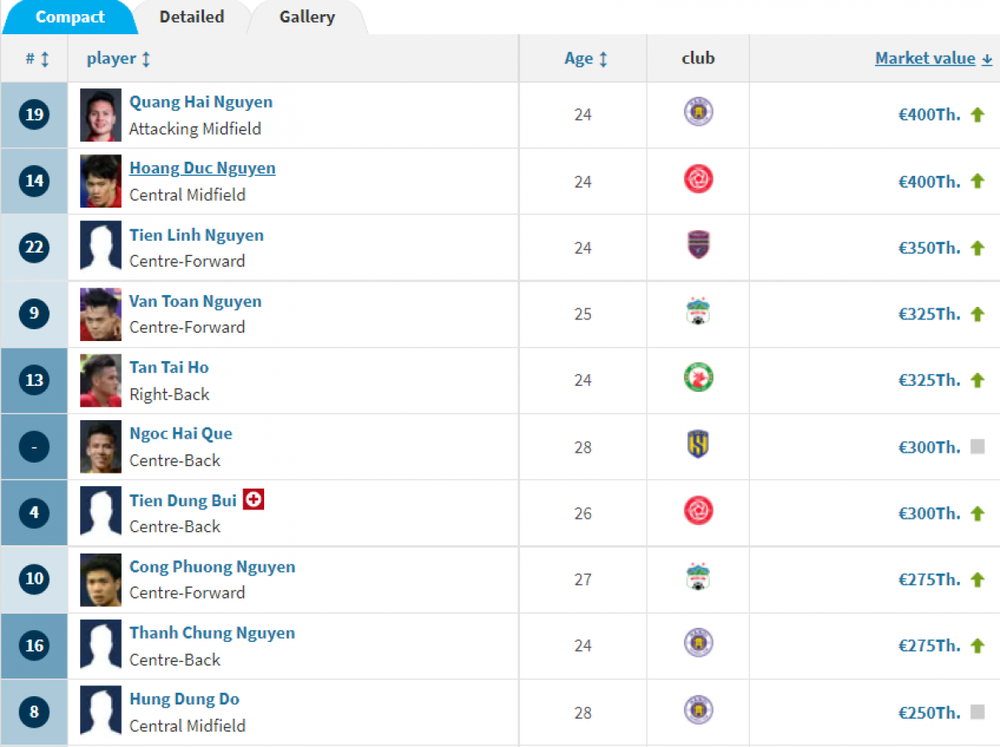Open Ngoc Hai Que's yellow-blue club badge

(698, 444)
